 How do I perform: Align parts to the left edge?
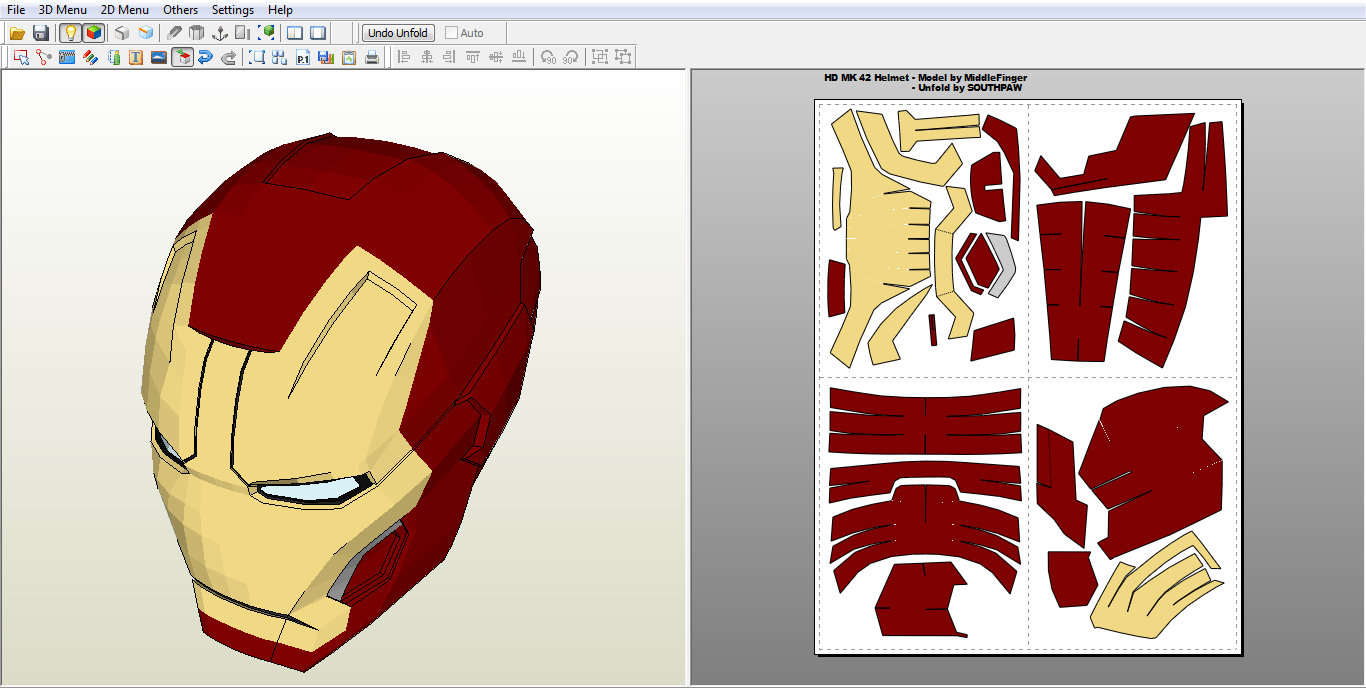tap(404, 57)
